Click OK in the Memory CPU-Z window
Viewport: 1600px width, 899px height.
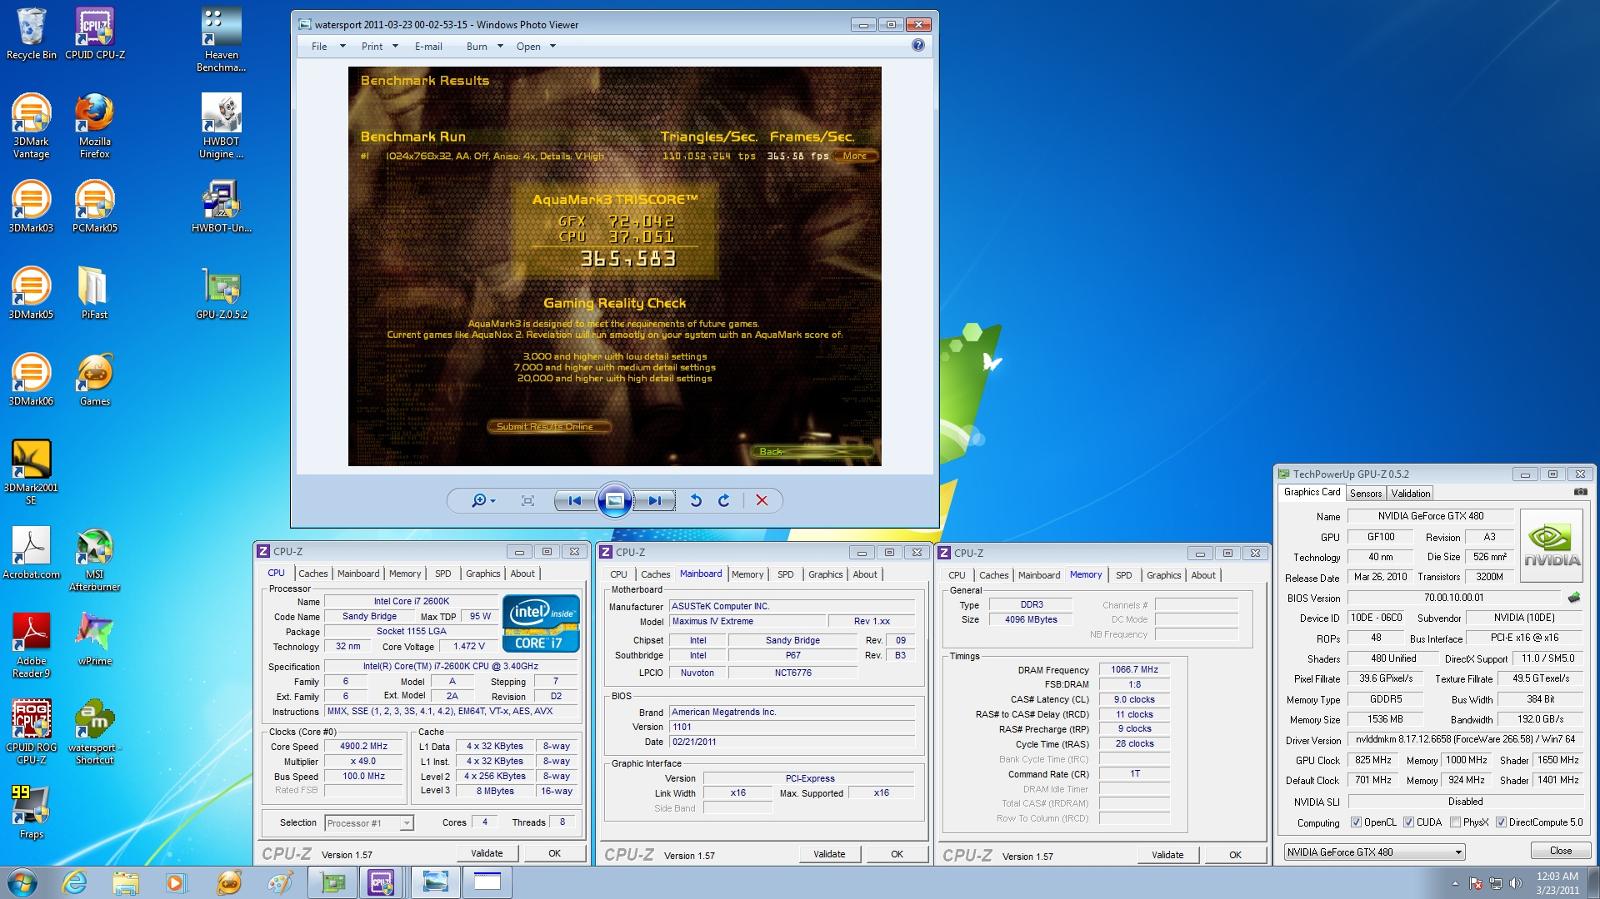pos(1235,854)
